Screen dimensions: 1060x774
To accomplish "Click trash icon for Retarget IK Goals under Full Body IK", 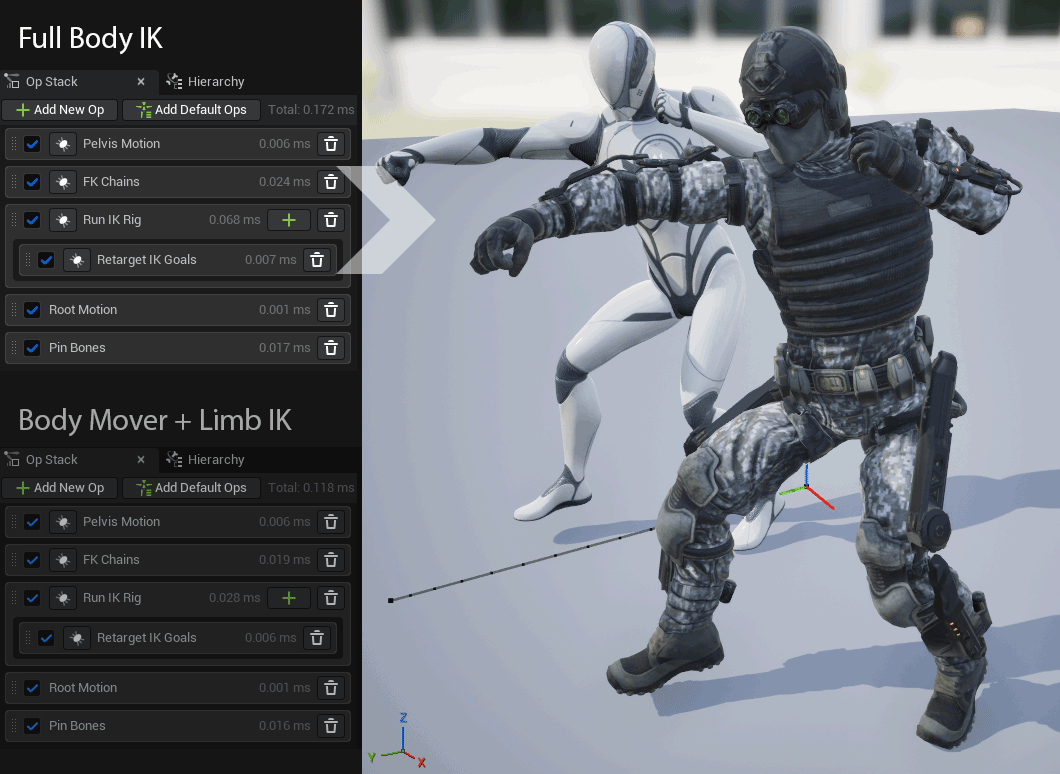I will click(317, 260).
